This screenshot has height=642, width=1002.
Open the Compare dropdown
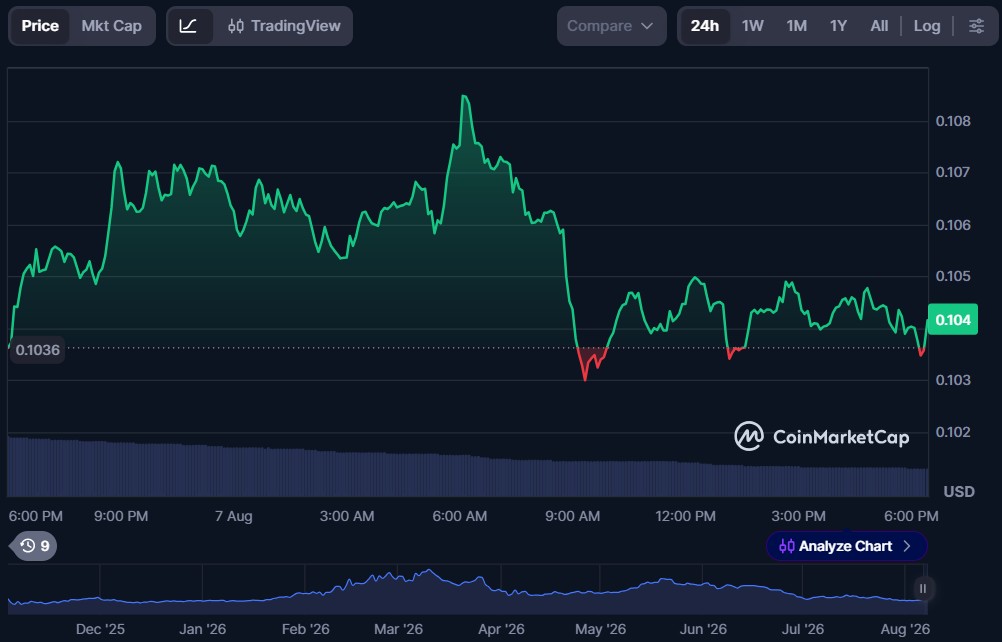click(611, 26)
